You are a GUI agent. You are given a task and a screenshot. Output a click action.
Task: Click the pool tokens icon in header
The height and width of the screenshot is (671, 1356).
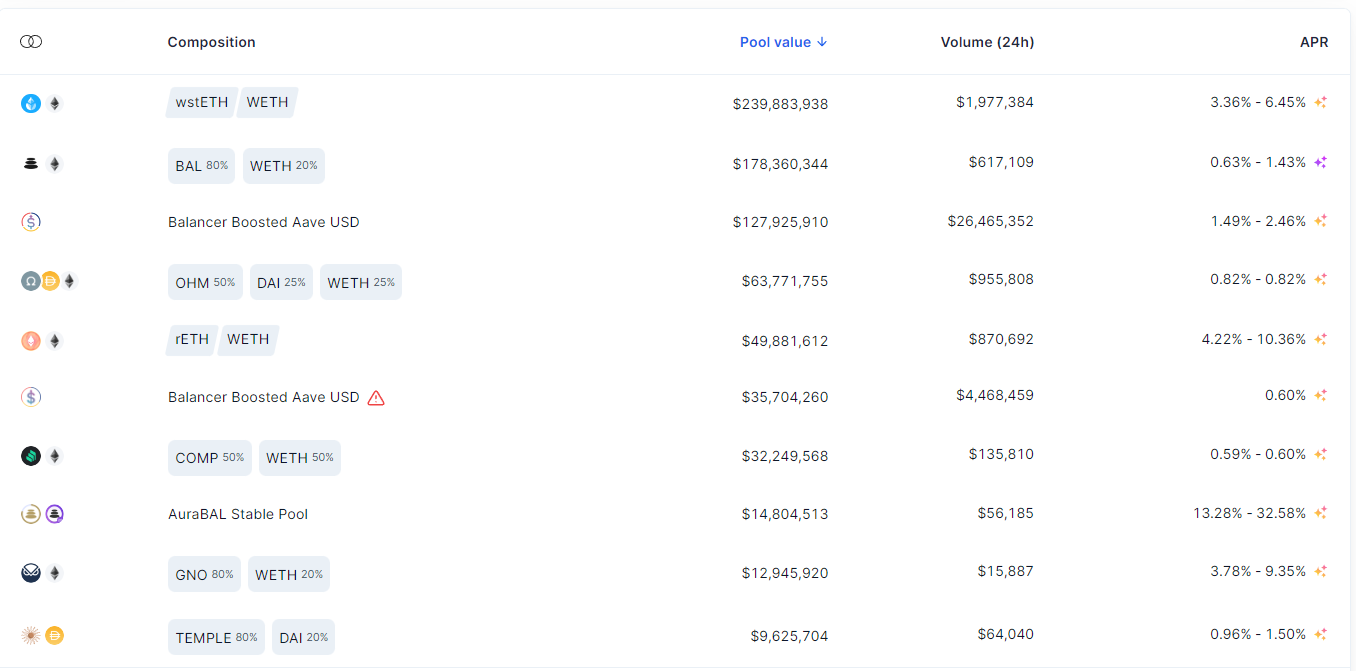pyautogui.click(x=31, y=42)
